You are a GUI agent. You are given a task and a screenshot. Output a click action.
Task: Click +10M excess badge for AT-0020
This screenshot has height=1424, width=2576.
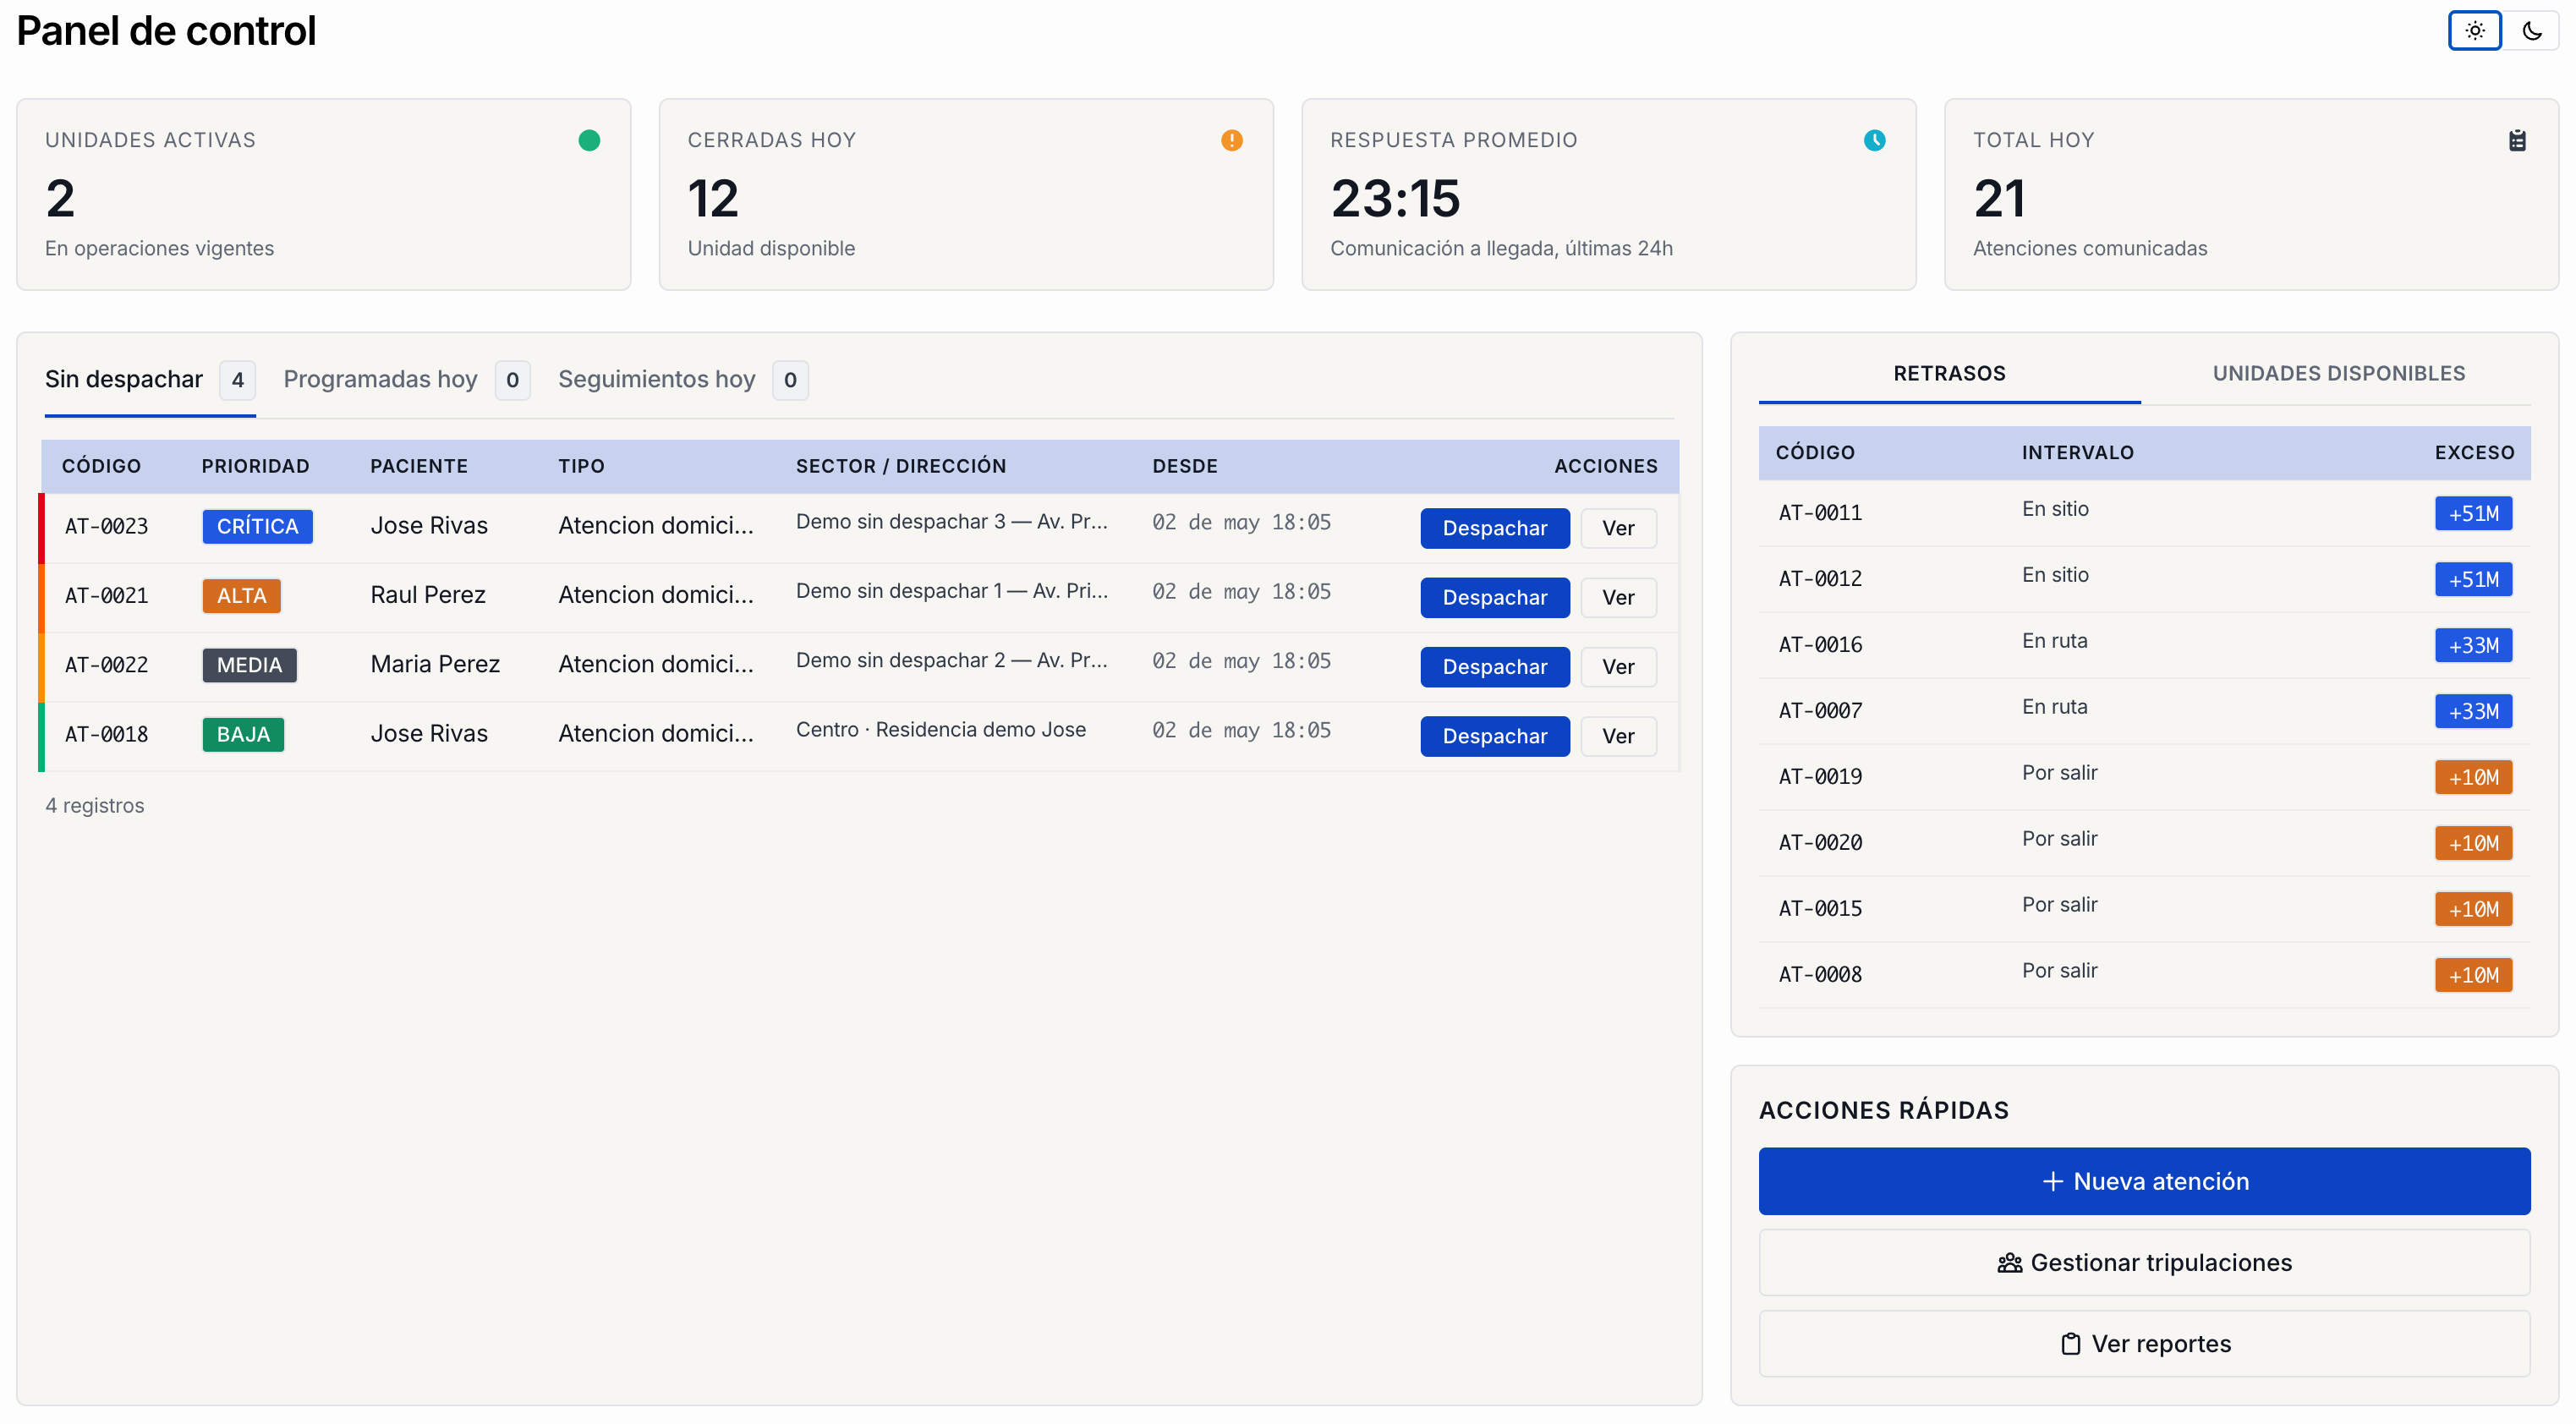pos(2473,844)
